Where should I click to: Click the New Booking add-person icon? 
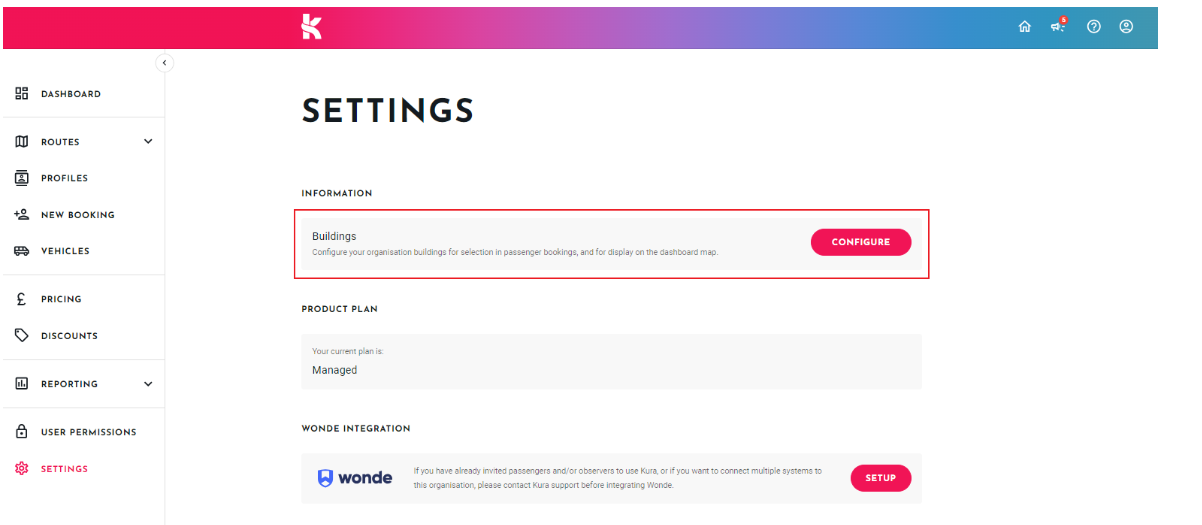coord(21,214)
